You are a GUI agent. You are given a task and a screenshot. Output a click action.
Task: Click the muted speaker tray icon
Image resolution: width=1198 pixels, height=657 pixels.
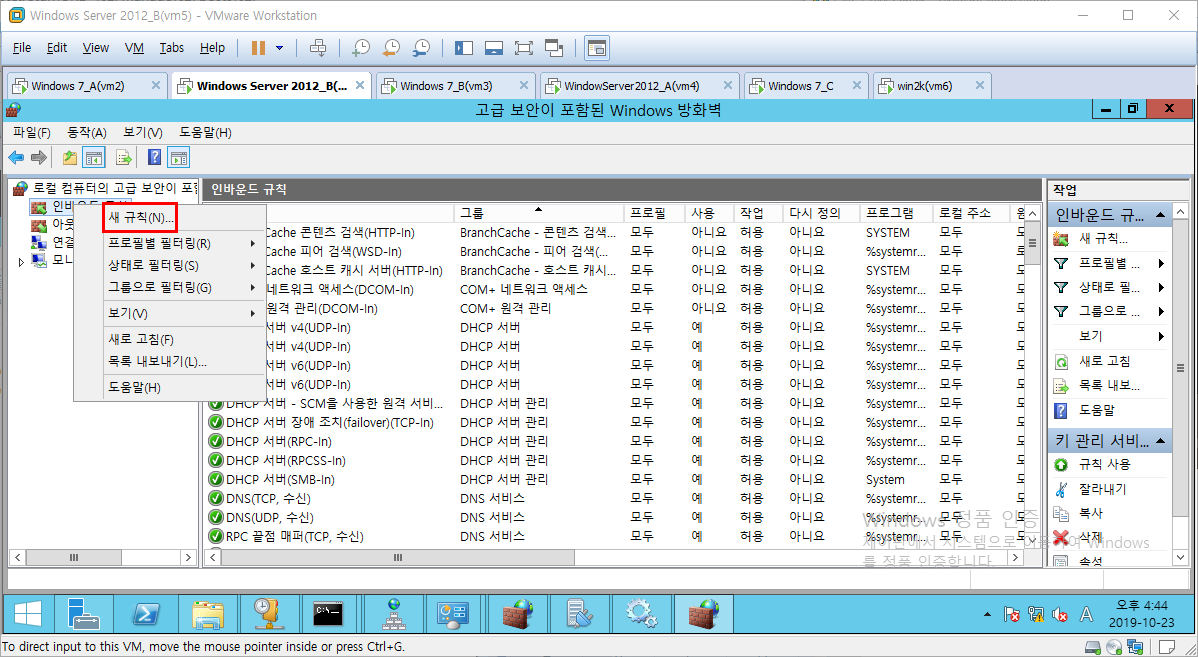click(1060, 614)
